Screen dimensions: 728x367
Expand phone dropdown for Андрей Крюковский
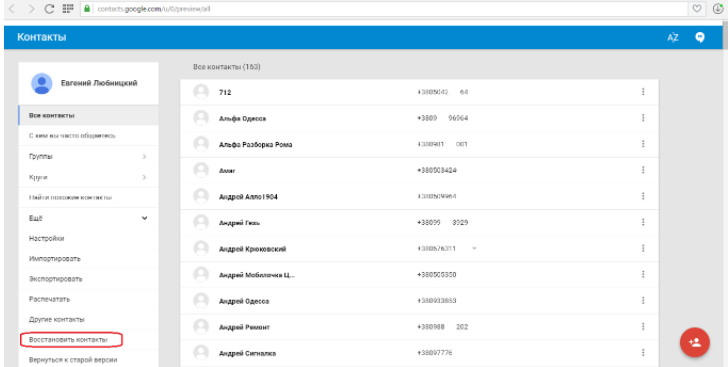pyautogui.click(x=474, y=249)
